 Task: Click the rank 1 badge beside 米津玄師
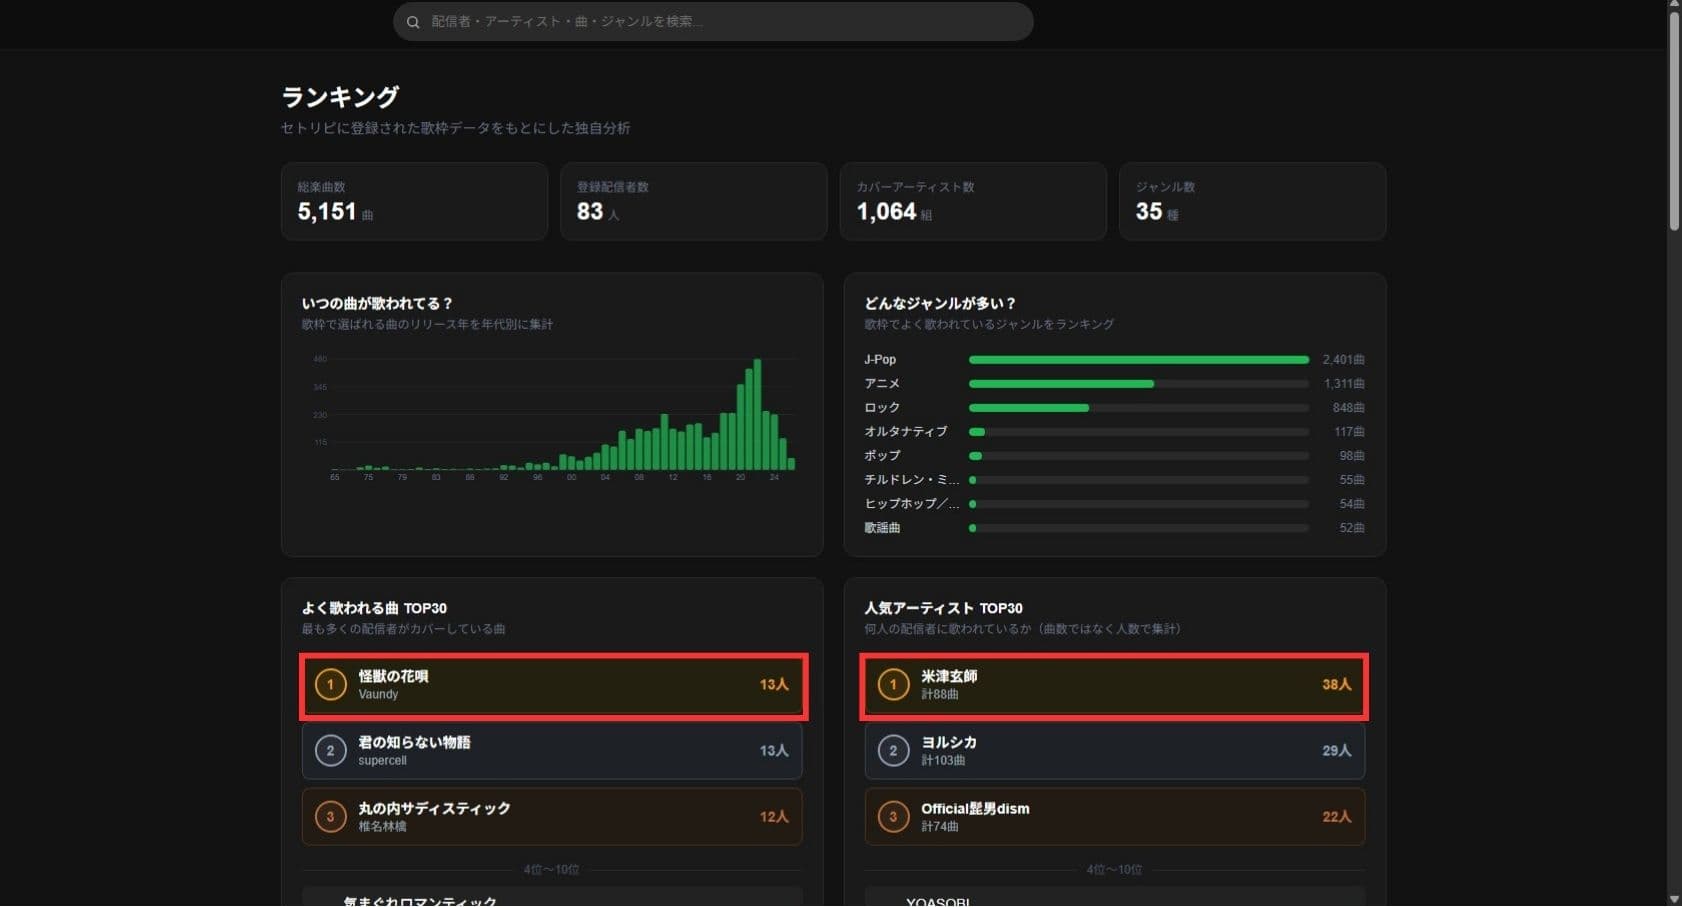pyautogui.click(x=893, y=685)
